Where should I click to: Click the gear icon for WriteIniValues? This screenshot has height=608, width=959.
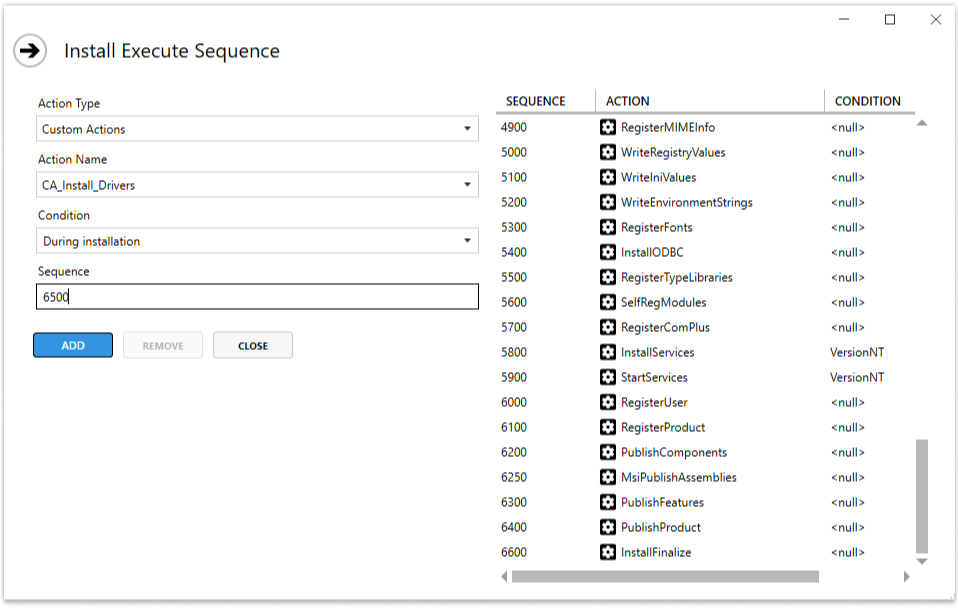(x=607, y=177)
